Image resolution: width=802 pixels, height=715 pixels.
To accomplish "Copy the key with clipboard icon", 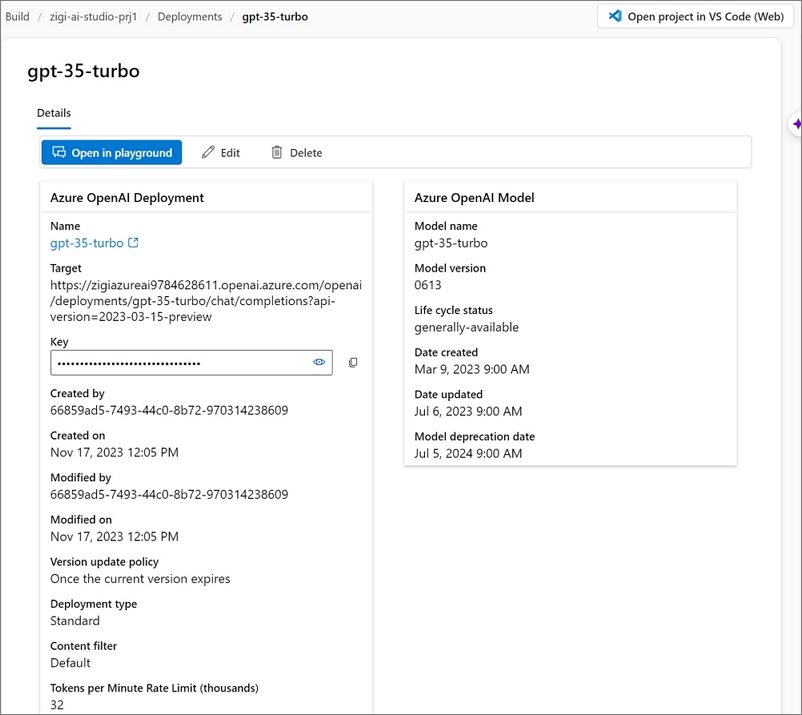I will [353, 363].
